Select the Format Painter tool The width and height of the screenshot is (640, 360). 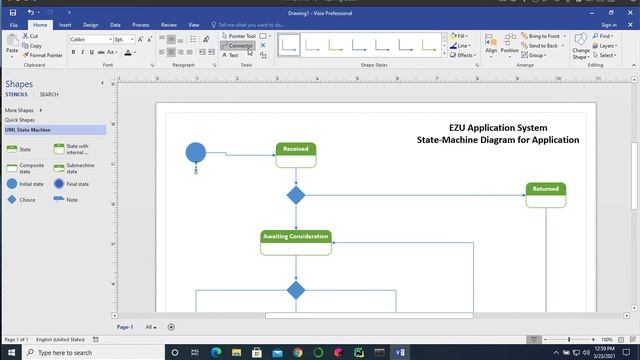coord(43,55)
